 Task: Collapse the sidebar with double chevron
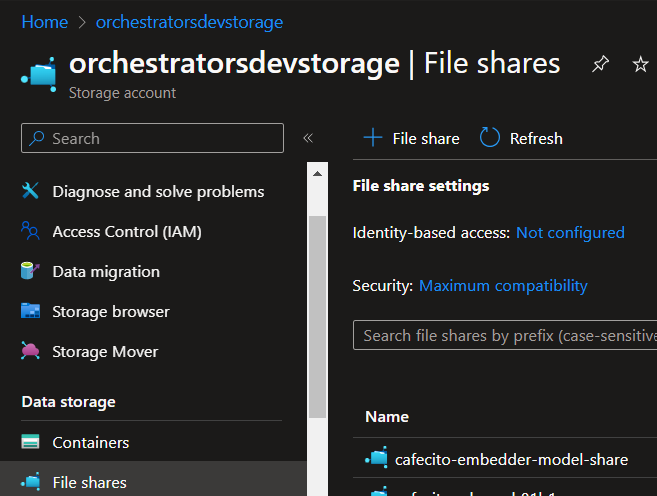pyautogui.click(x=308, y=138)
